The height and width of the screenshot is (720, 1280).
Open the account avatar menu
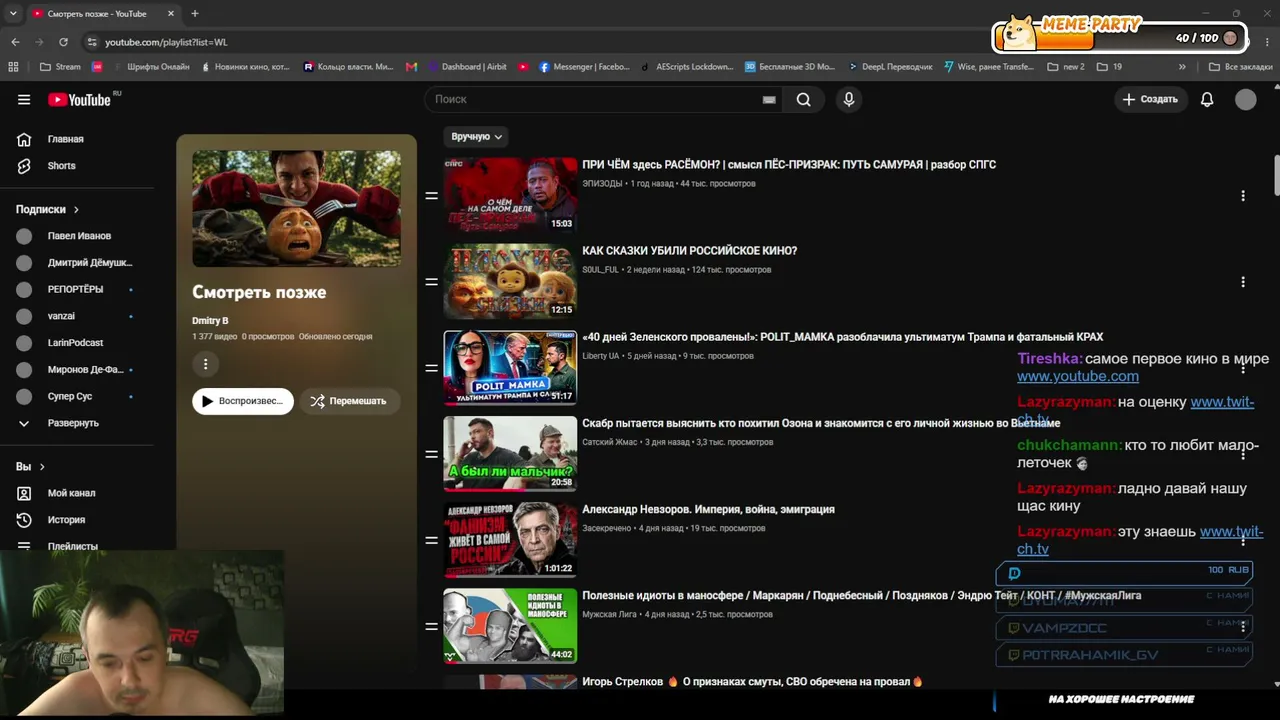click(x=1245, y=99)
